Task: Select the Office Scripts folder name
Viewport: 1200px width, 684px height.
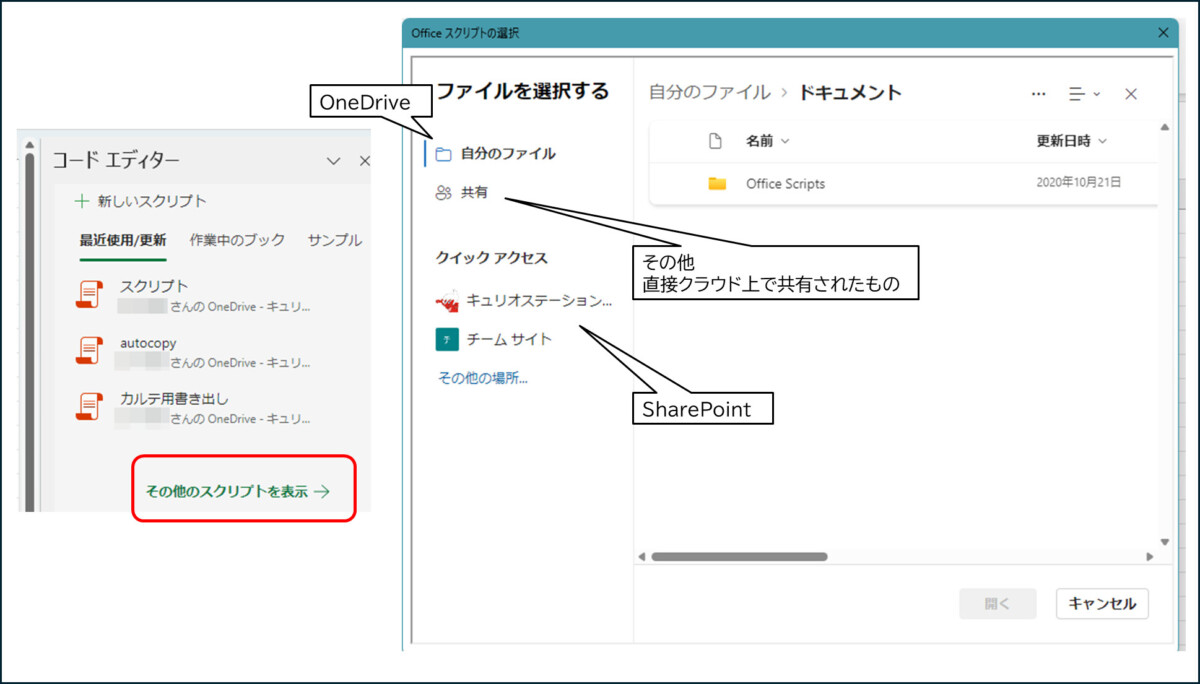Action: (x=785, y=184)
